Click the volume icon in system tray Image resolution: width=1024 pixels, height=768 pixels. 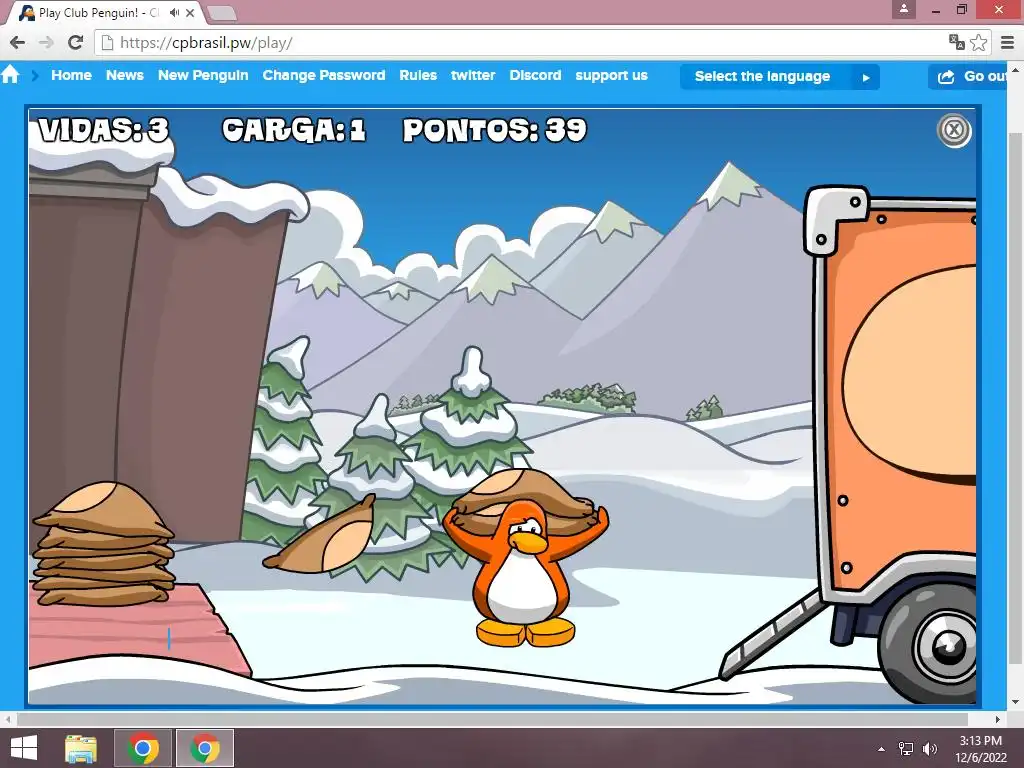[929, 749]
